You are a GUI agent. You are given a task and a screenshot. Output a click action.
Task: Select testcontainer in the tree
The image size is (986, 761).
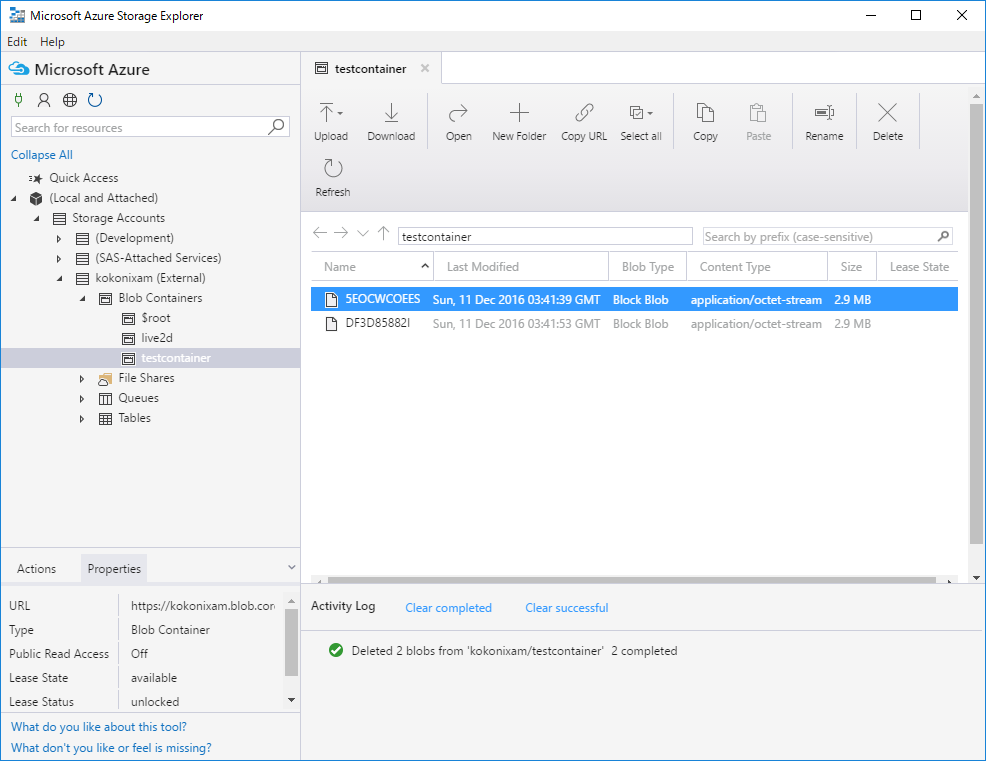(x=150, y=358)
